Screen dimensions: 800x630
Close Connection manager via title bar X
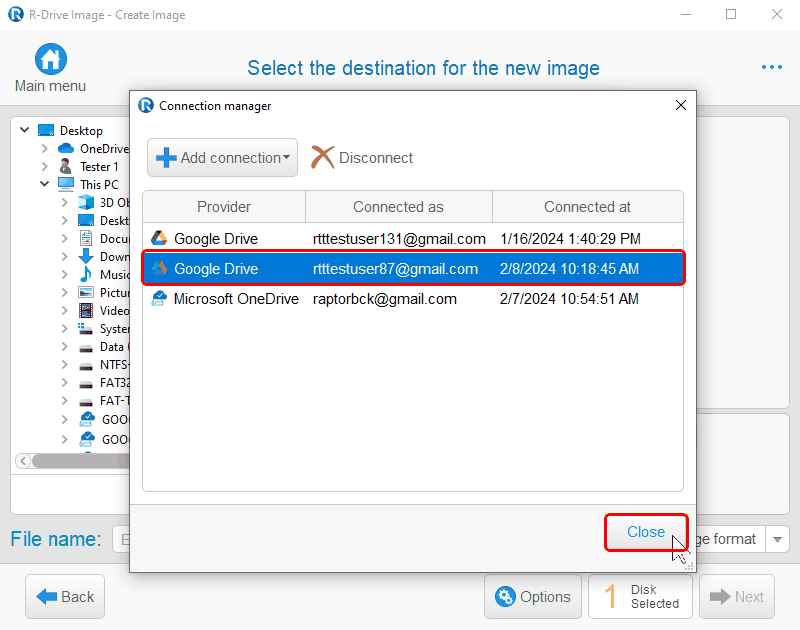click(681, 105)
